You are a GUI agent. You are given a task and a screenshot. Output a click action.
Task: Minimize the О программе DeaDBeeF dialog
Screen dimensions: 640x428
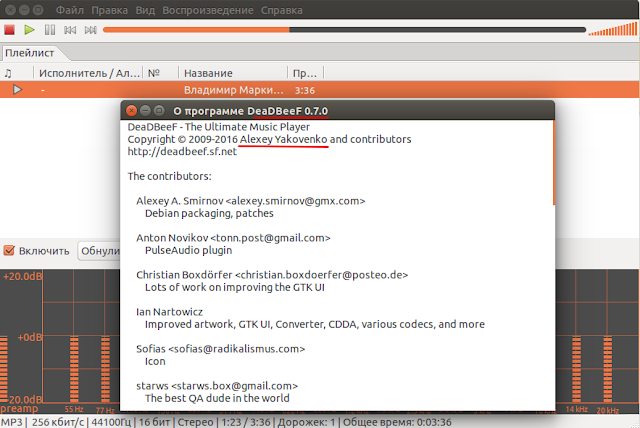pyautogui.click(x=145, y=111)
